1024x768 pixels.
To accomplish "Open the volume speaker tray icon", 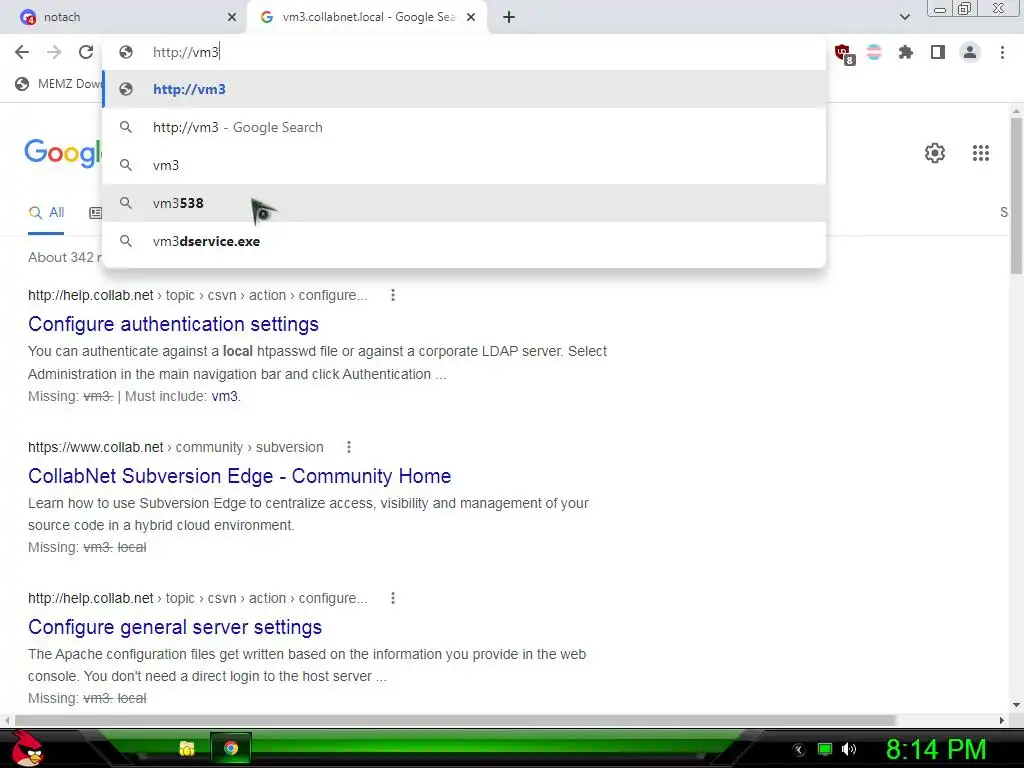I will 849,749.
